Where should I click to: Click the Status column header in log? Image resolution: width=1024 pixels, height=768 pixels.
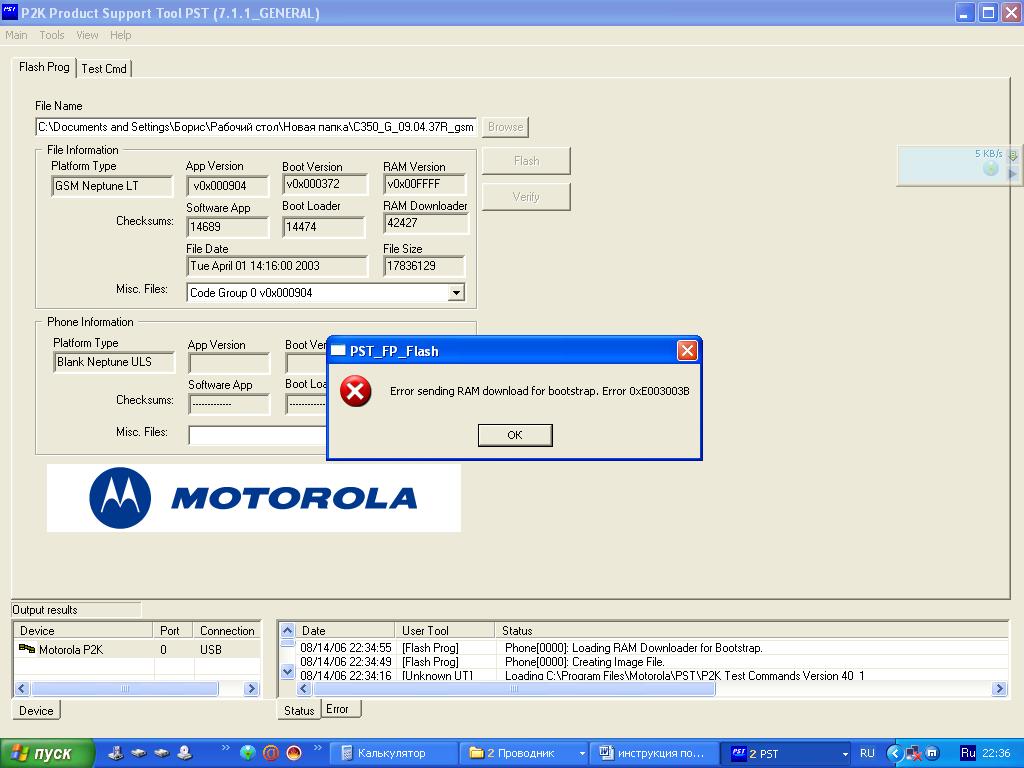tap(751, 631)
